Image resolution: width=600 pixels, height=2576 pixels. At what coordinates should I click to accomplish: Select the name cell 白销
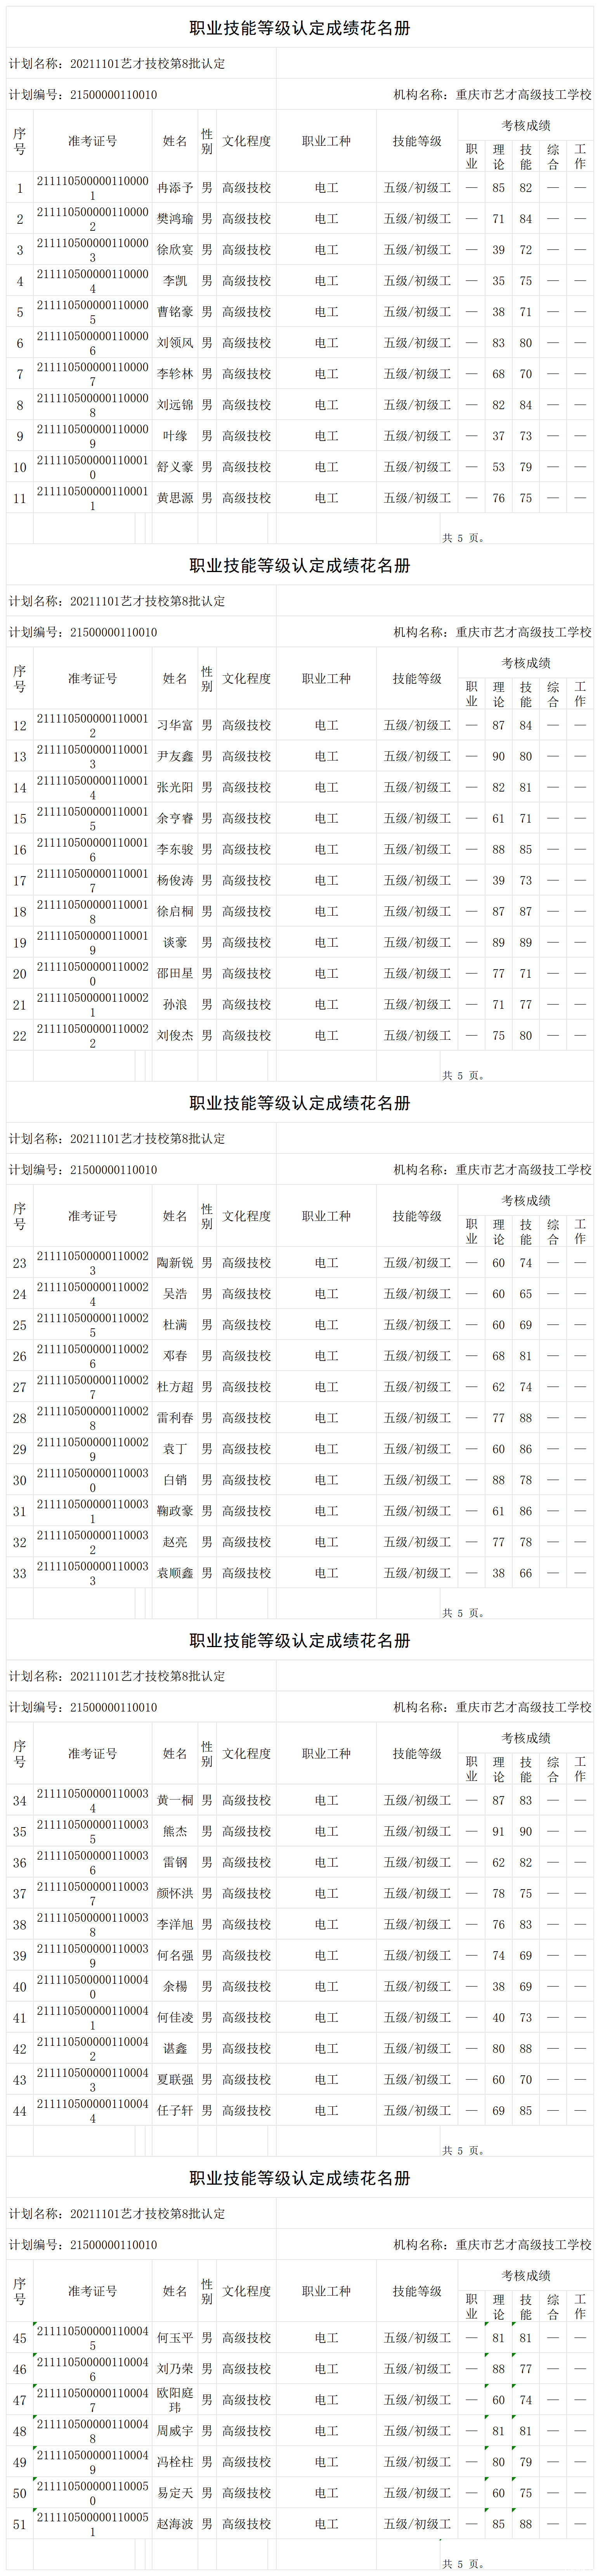coord(175,1480)
